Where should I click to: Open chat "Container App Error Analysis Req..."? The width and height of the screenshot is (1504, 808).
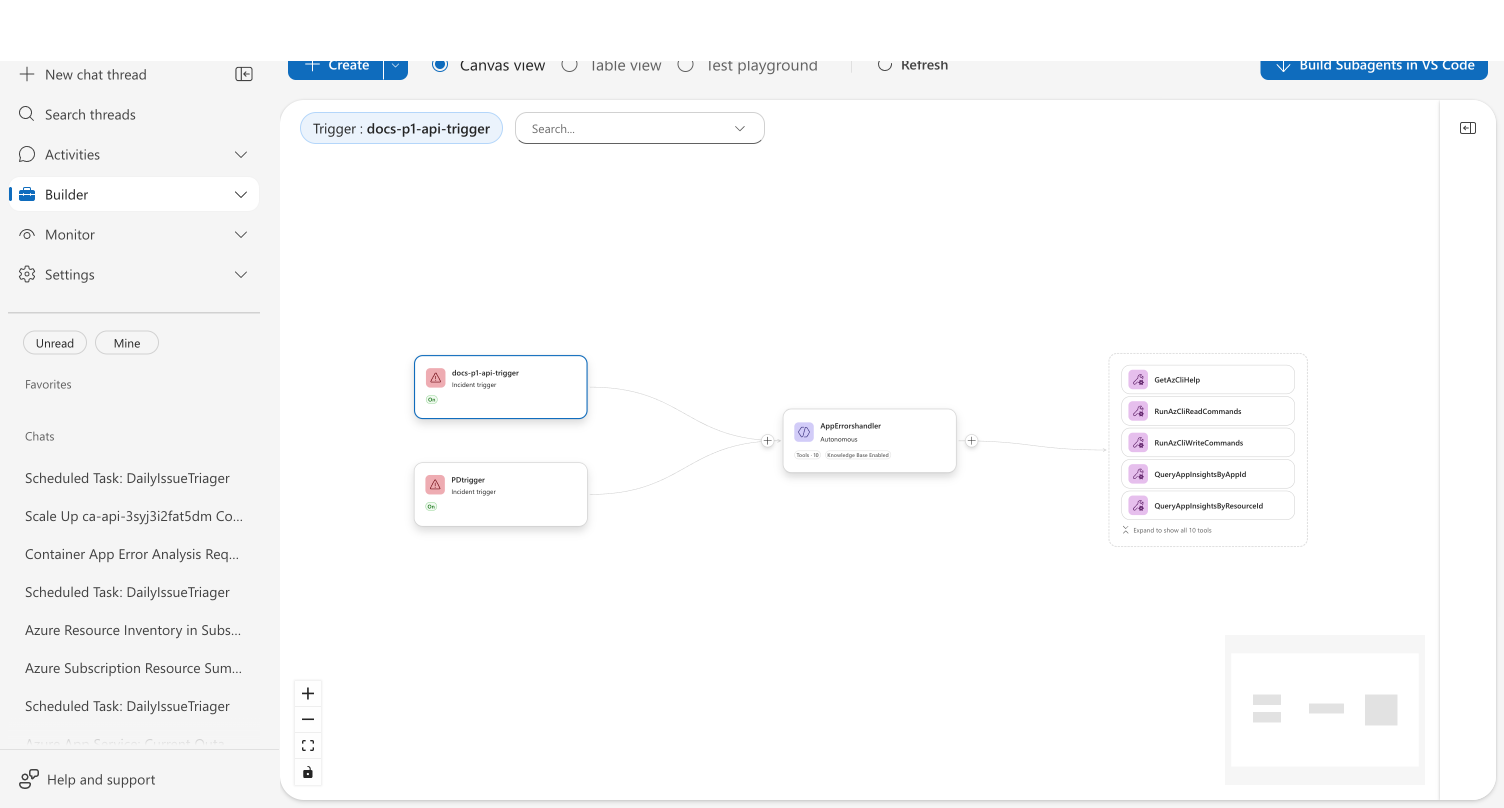click(x=132, y=554)
